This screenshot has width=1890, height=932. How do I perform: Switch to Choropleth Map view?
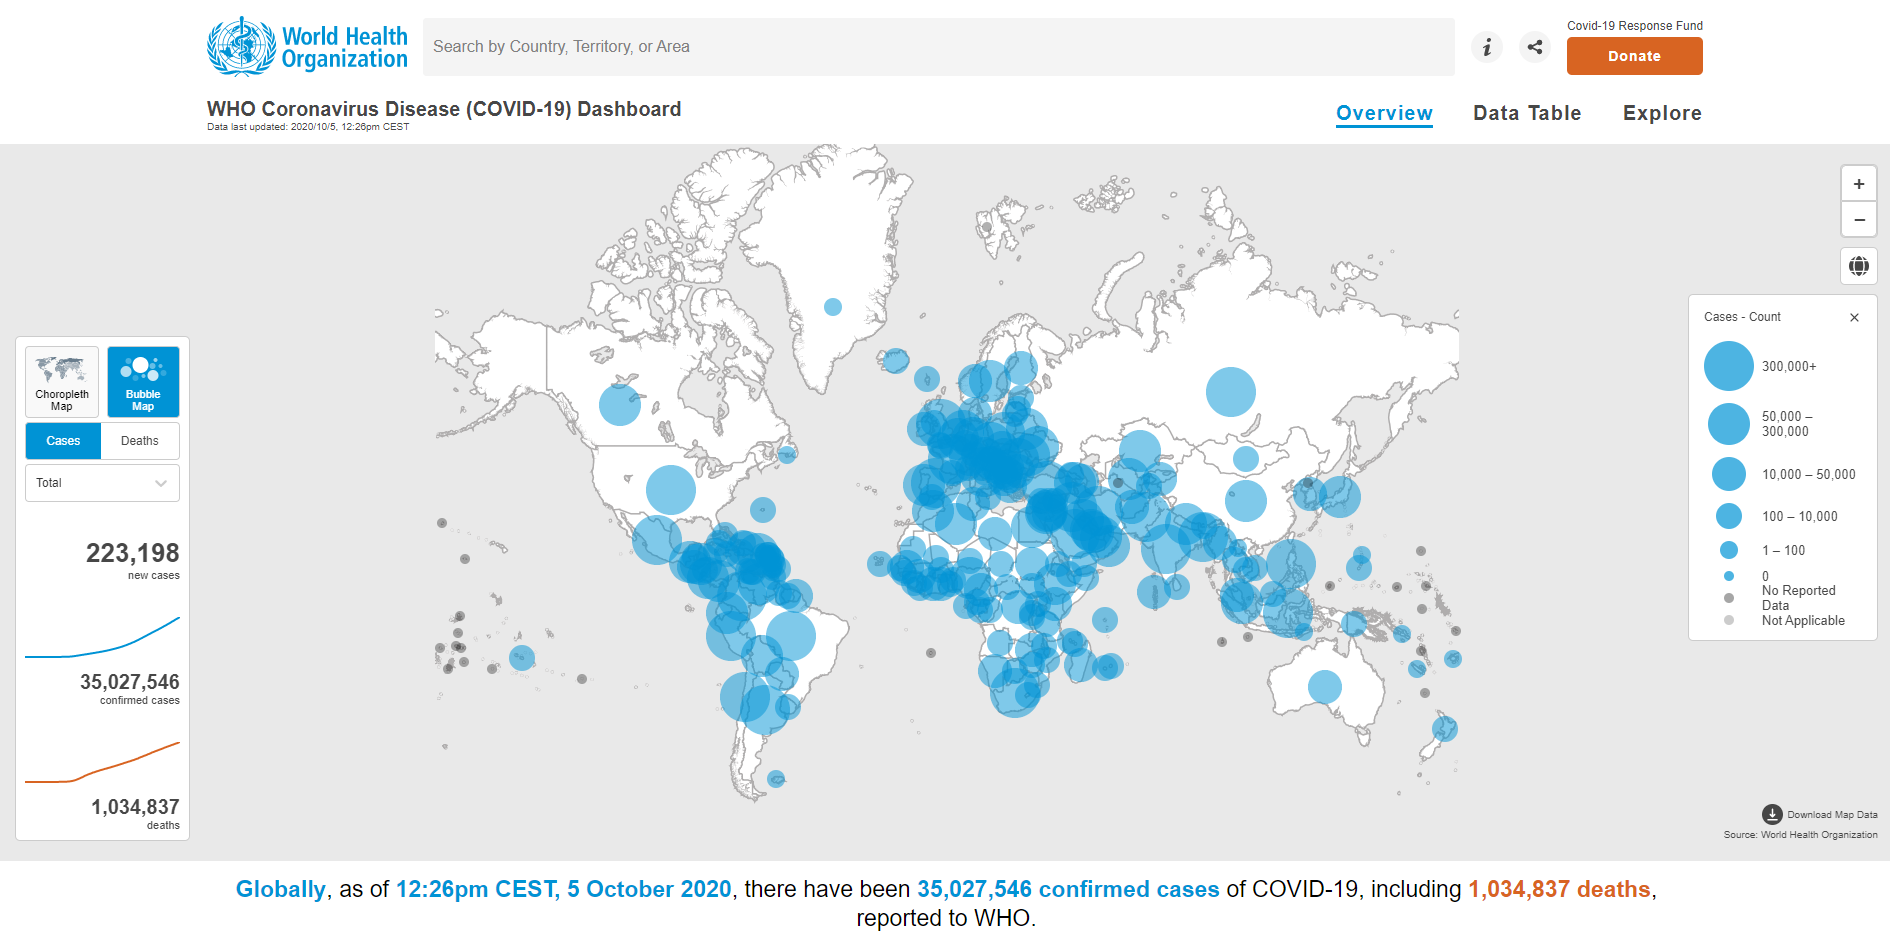[62, 381]
